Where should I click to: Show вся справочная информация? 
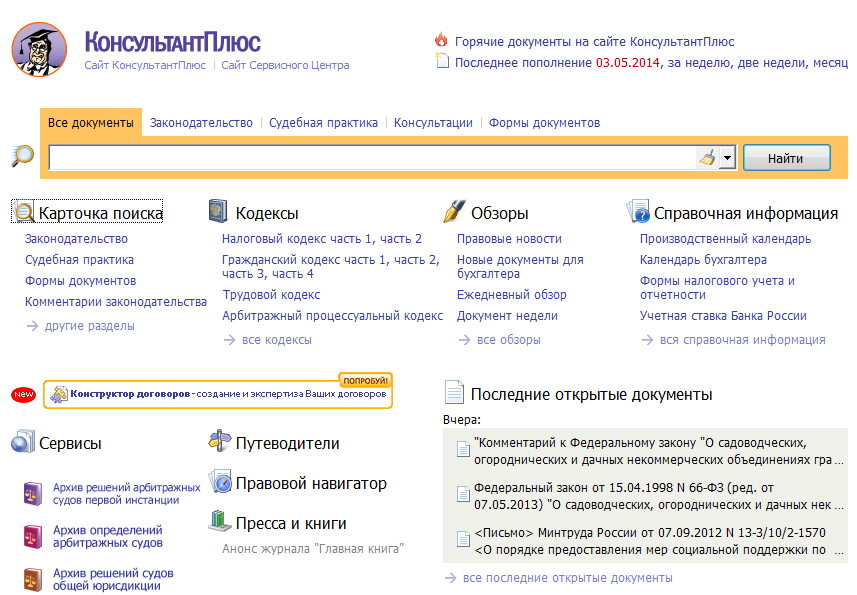tap(743, 340)
